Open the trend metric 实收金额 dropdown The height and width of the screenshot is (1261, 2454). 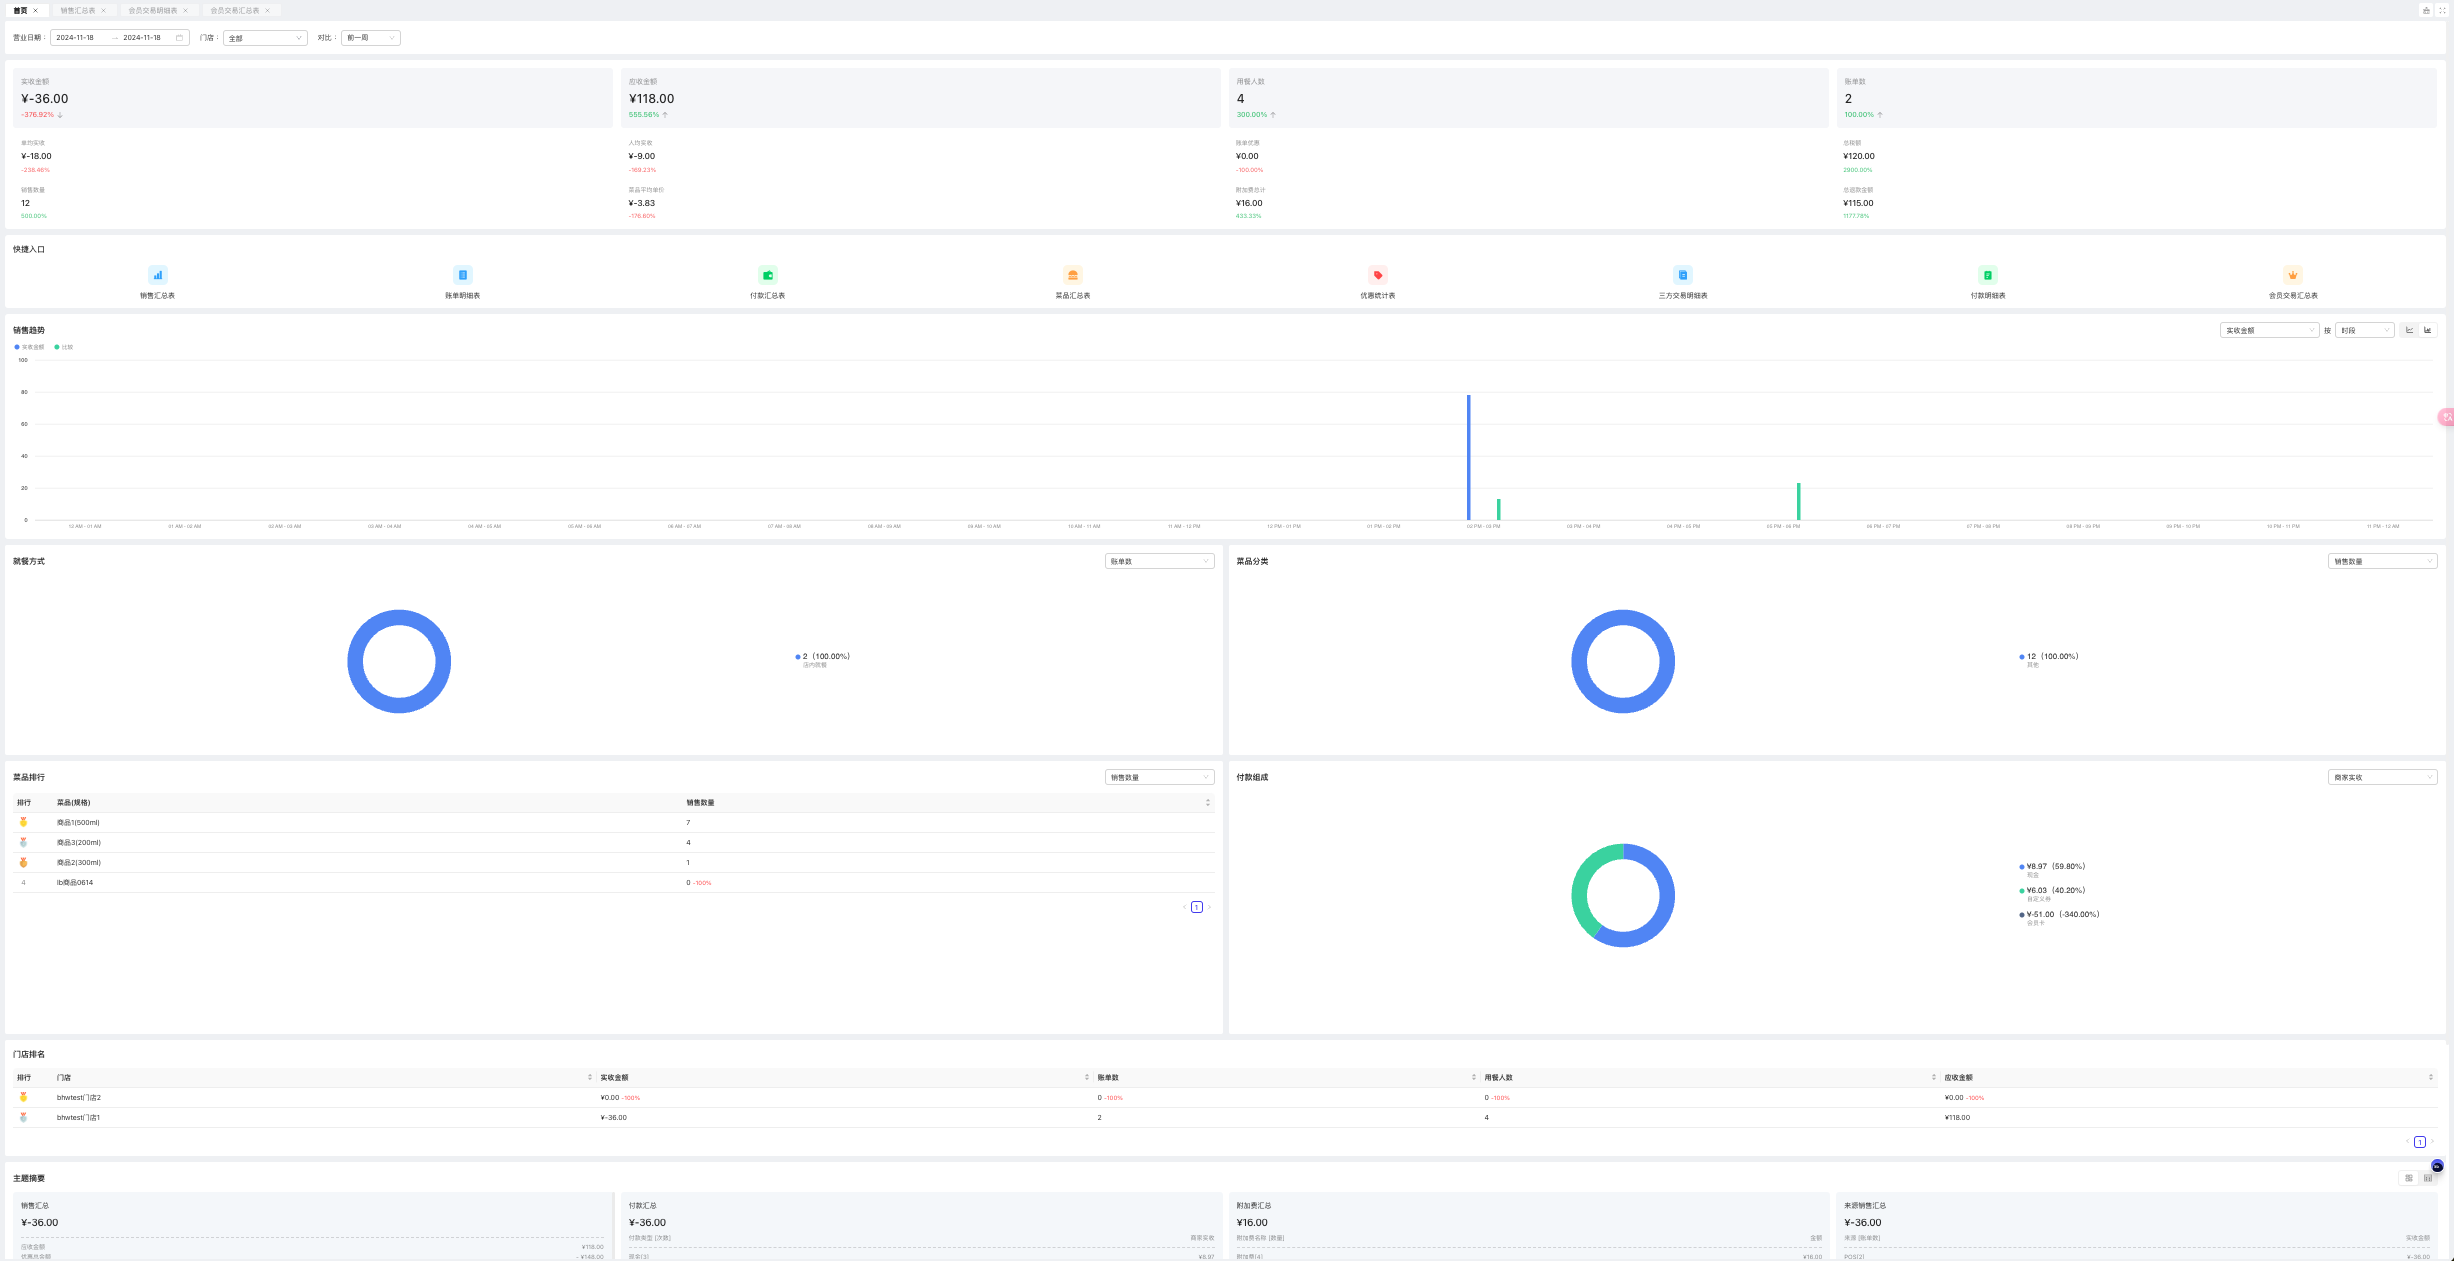[x=2269, y=330]
